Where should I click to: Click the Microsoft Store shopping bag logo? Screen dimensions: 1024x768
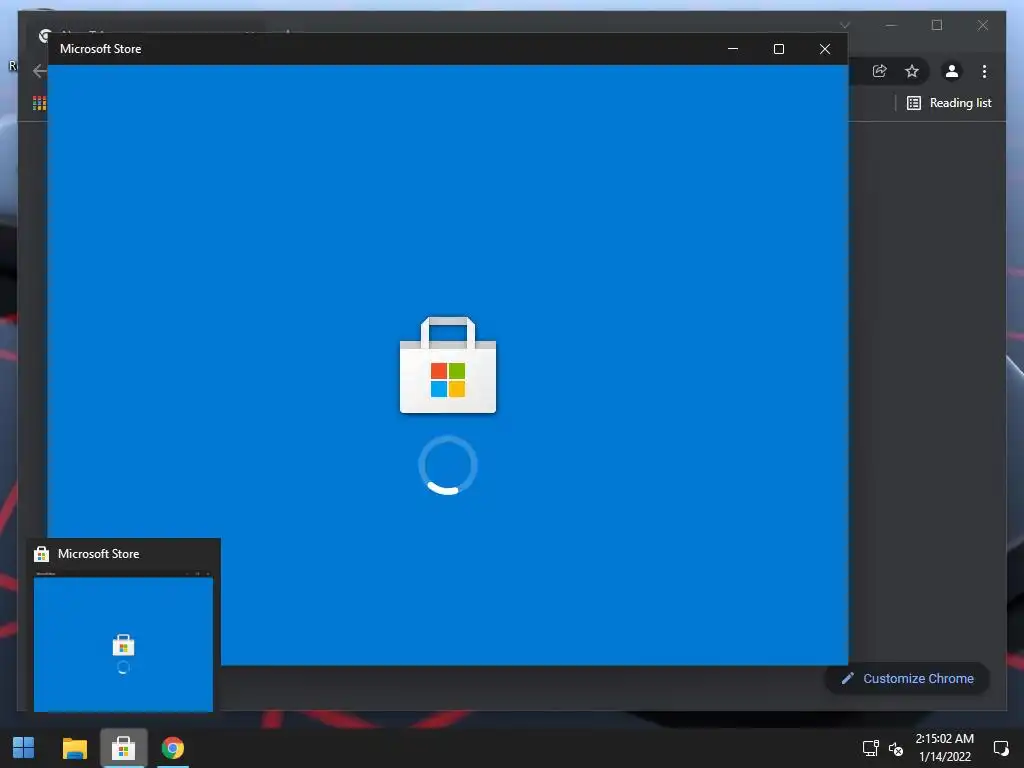448,365
